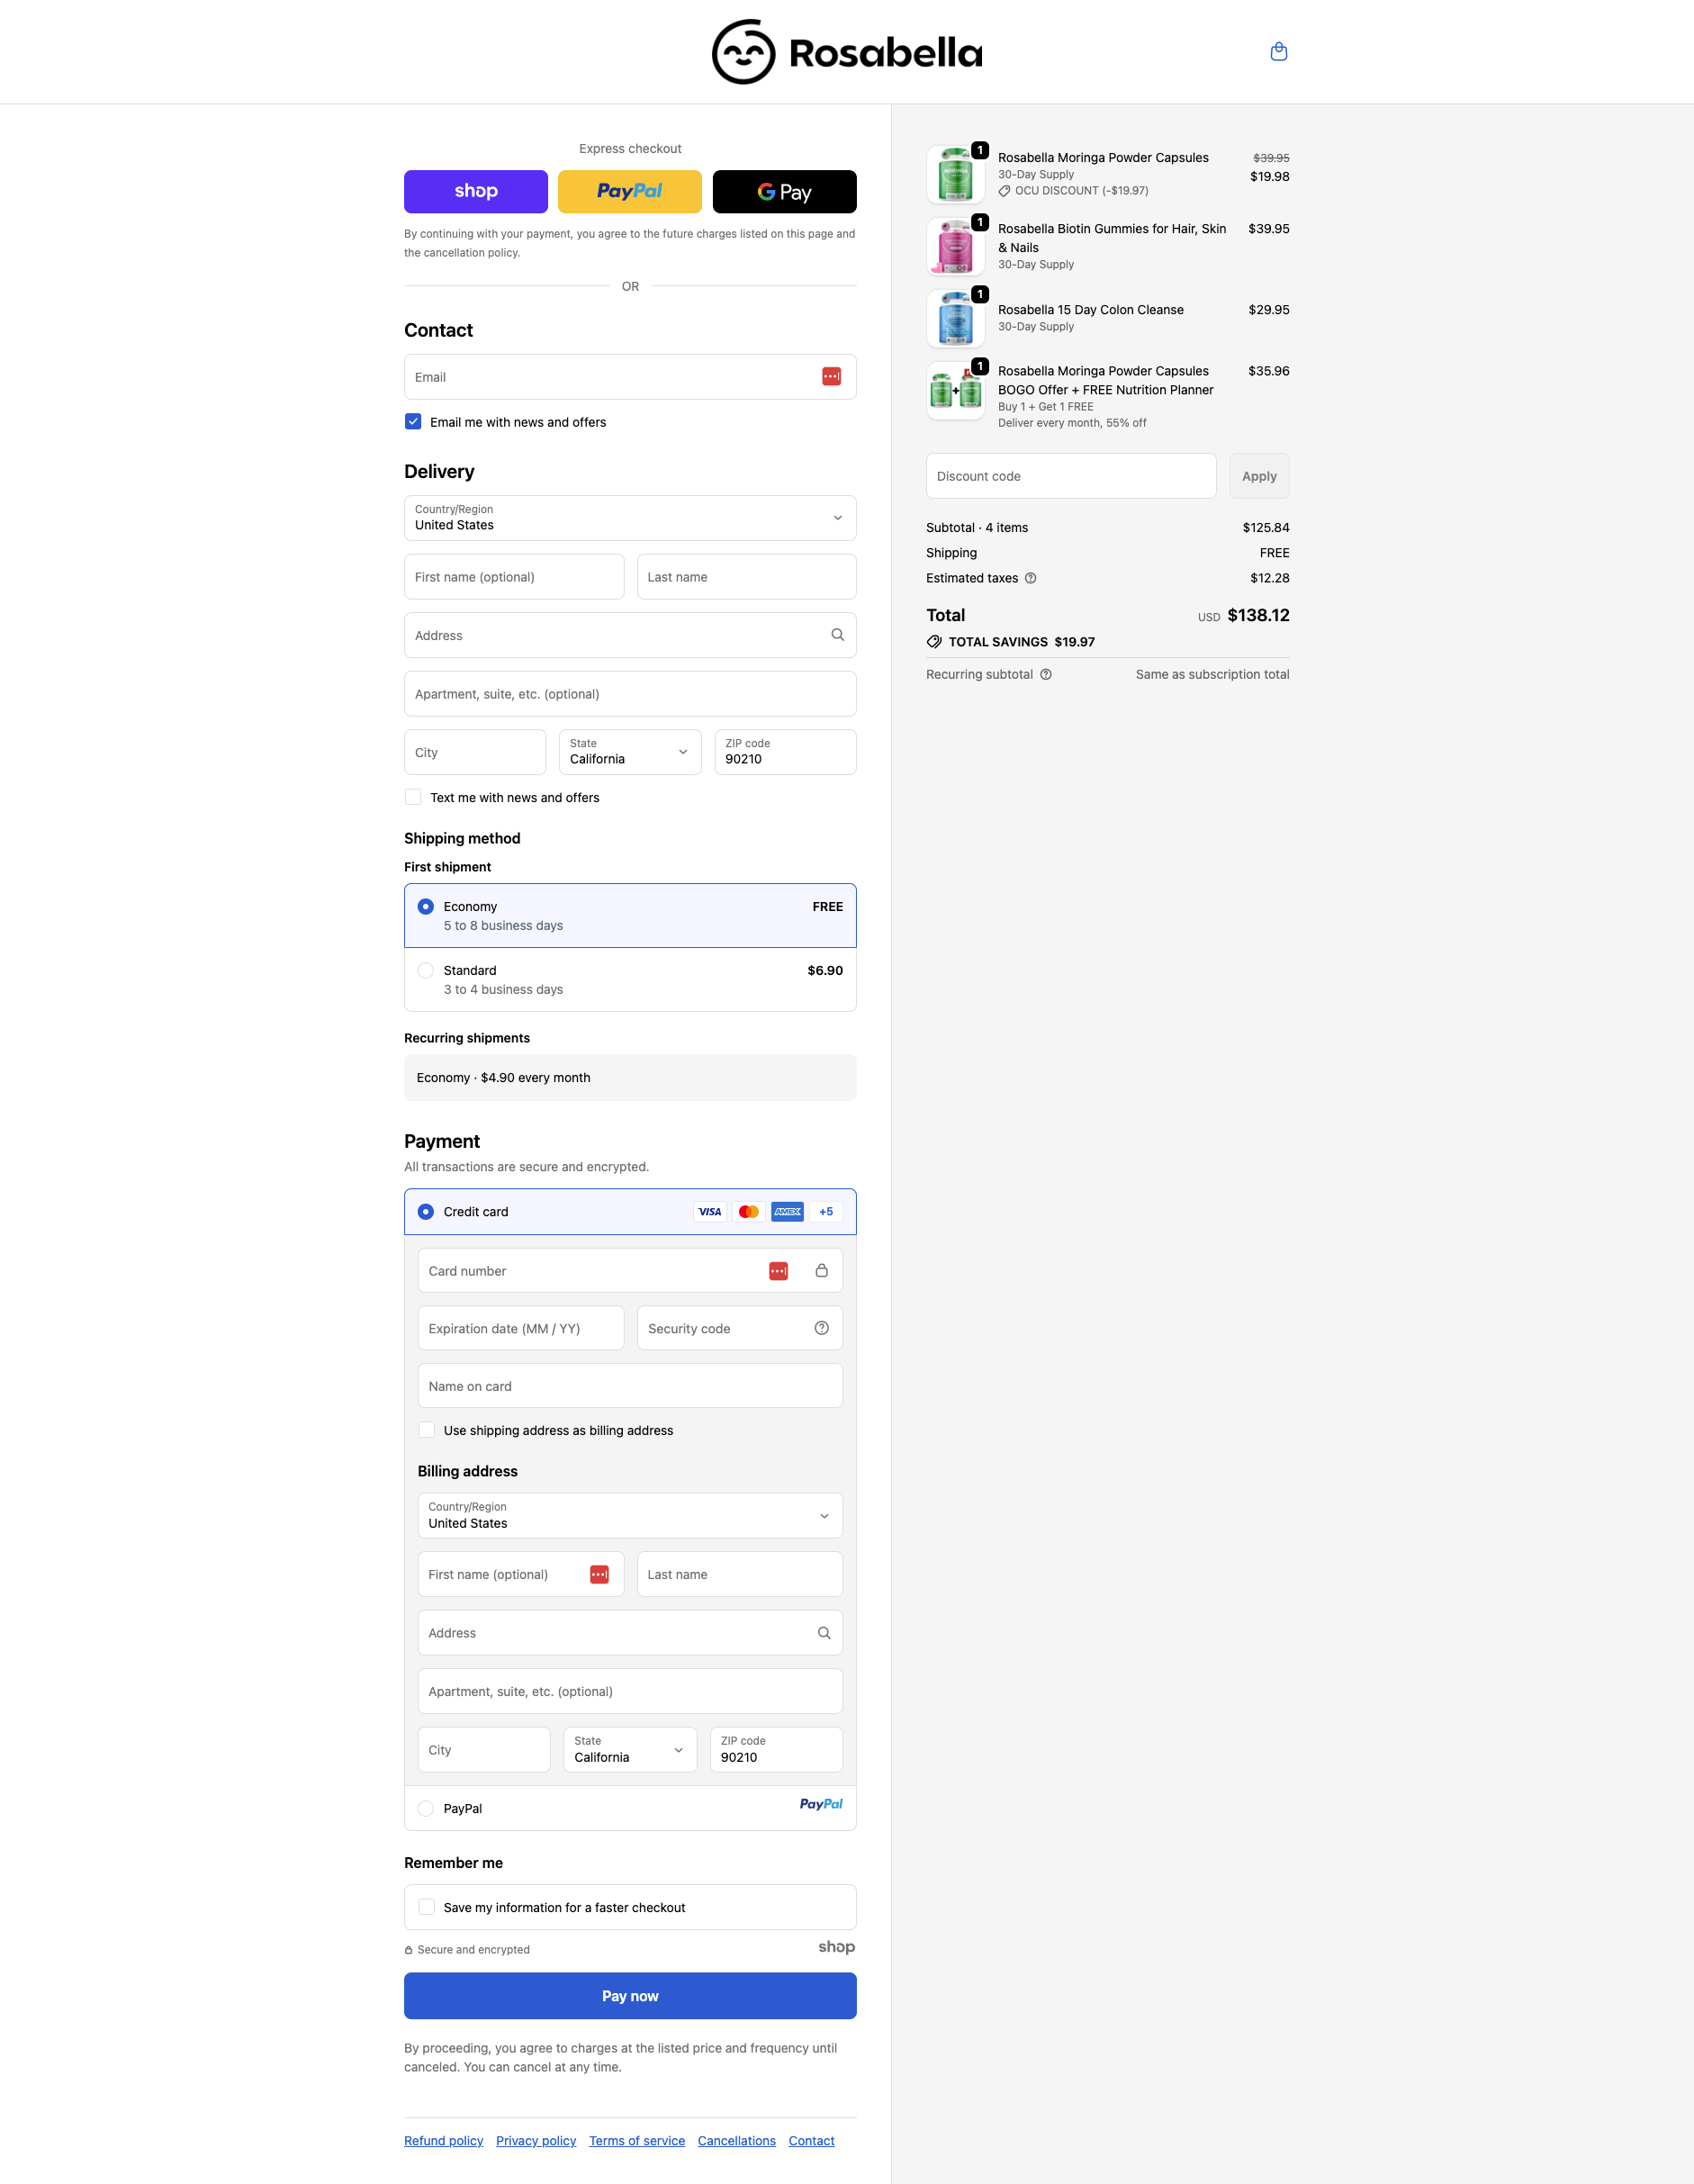Click the Billing Last name field
The height and width of the screenshot is (2184, 1694).
(x=740, y=1574)
